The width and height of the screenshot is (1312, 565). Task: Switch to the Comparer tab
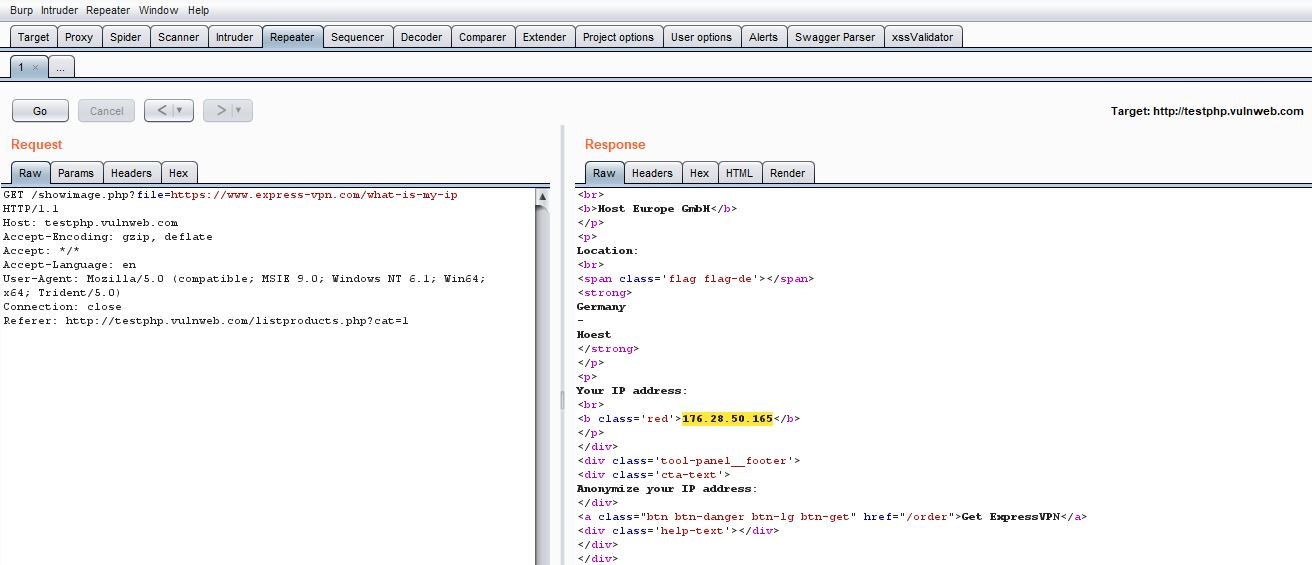click(483, 37)
